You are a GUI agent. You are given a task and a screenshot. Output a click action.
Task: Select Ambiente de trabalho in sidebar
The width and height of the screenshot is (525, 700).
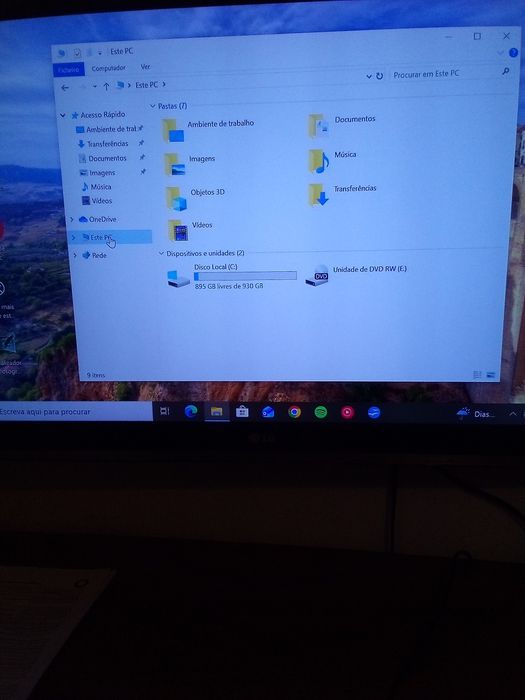click(x=110, y=129)
